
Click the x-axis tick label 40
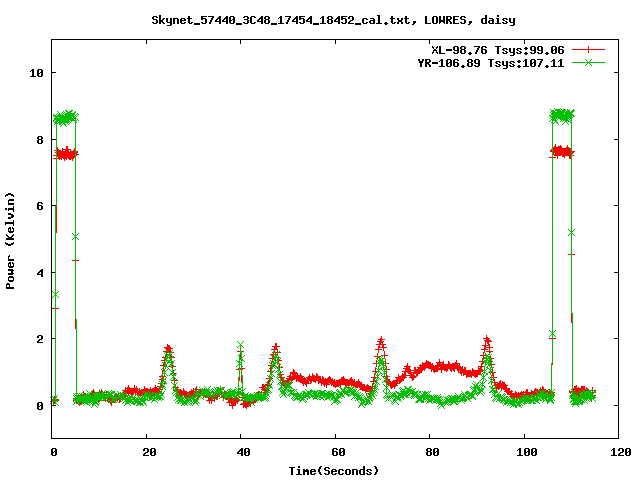[x=244, y=452]
